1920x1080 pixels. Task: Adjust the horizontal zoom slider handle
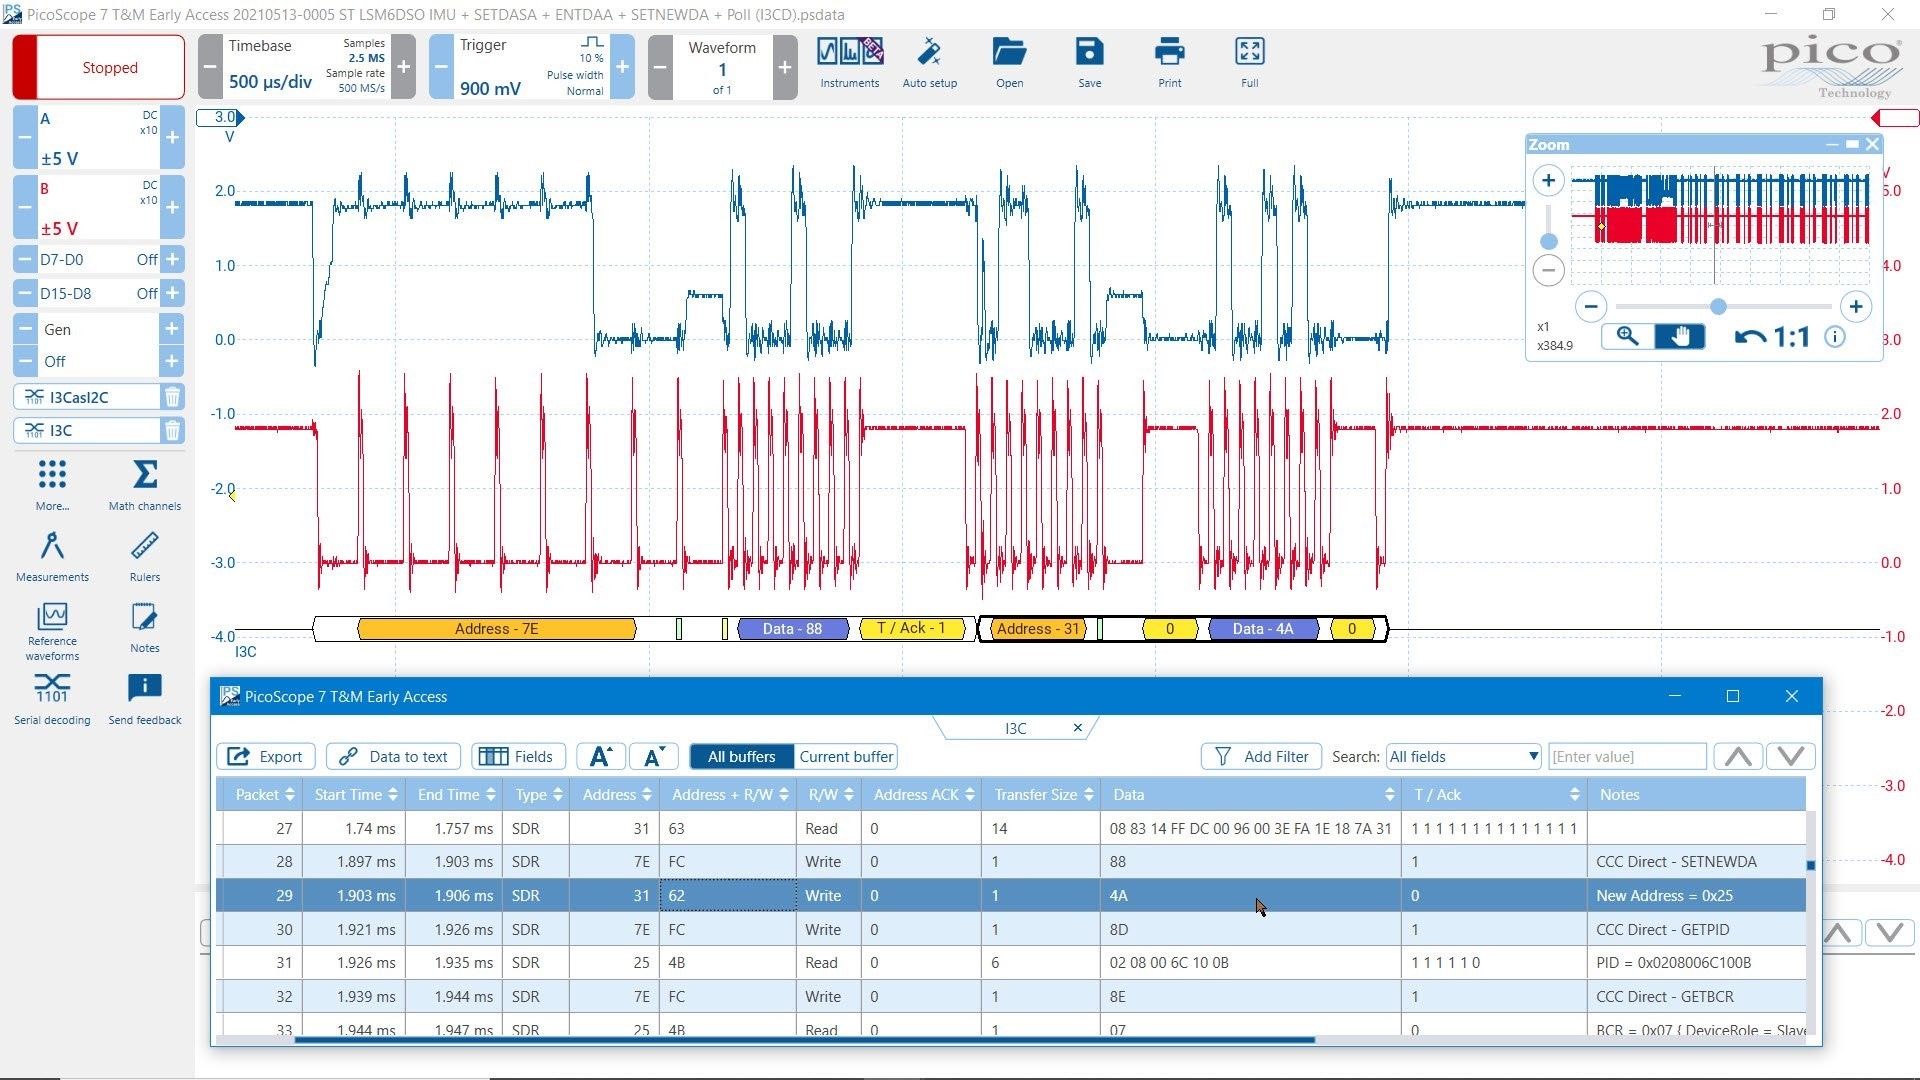[x=1718, y=307]
